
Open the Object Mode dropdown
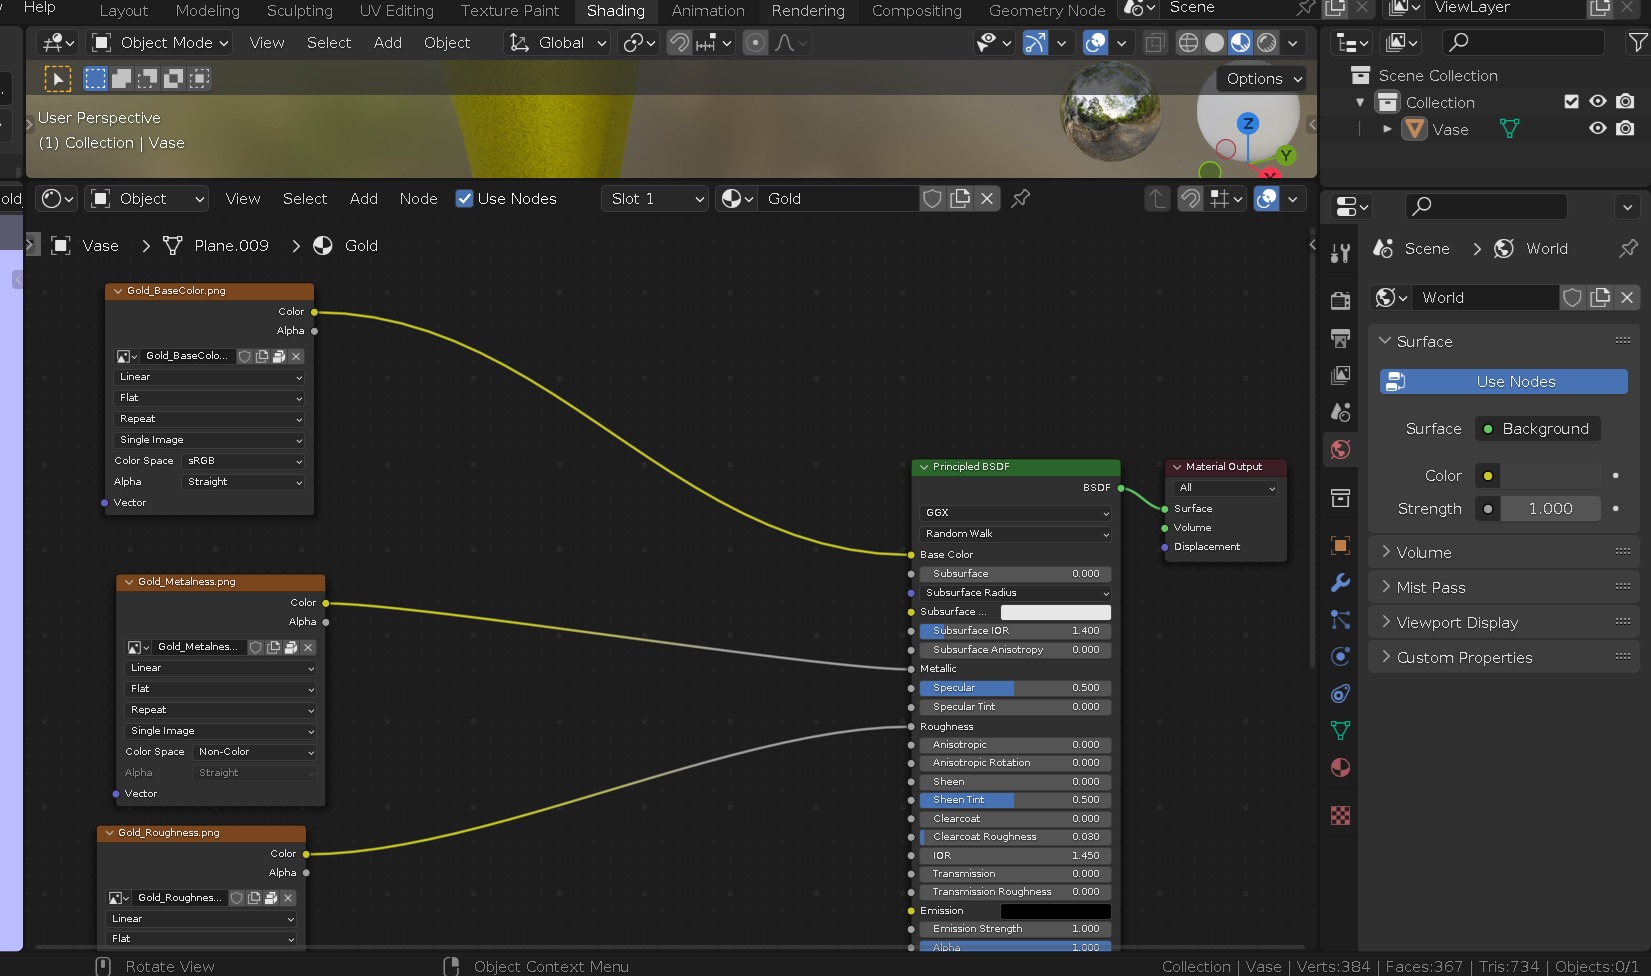(160, 43)
